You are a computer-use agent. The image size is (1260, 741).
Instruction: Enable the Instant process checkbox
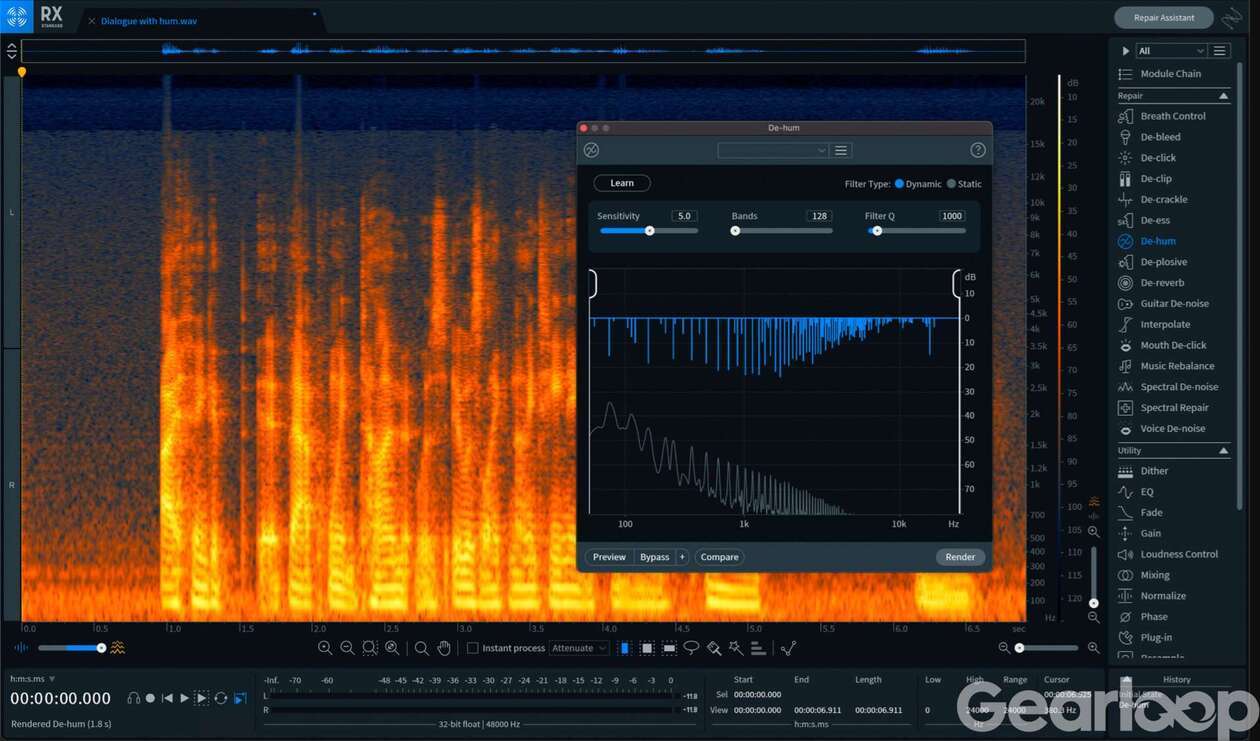pos(473,648)
